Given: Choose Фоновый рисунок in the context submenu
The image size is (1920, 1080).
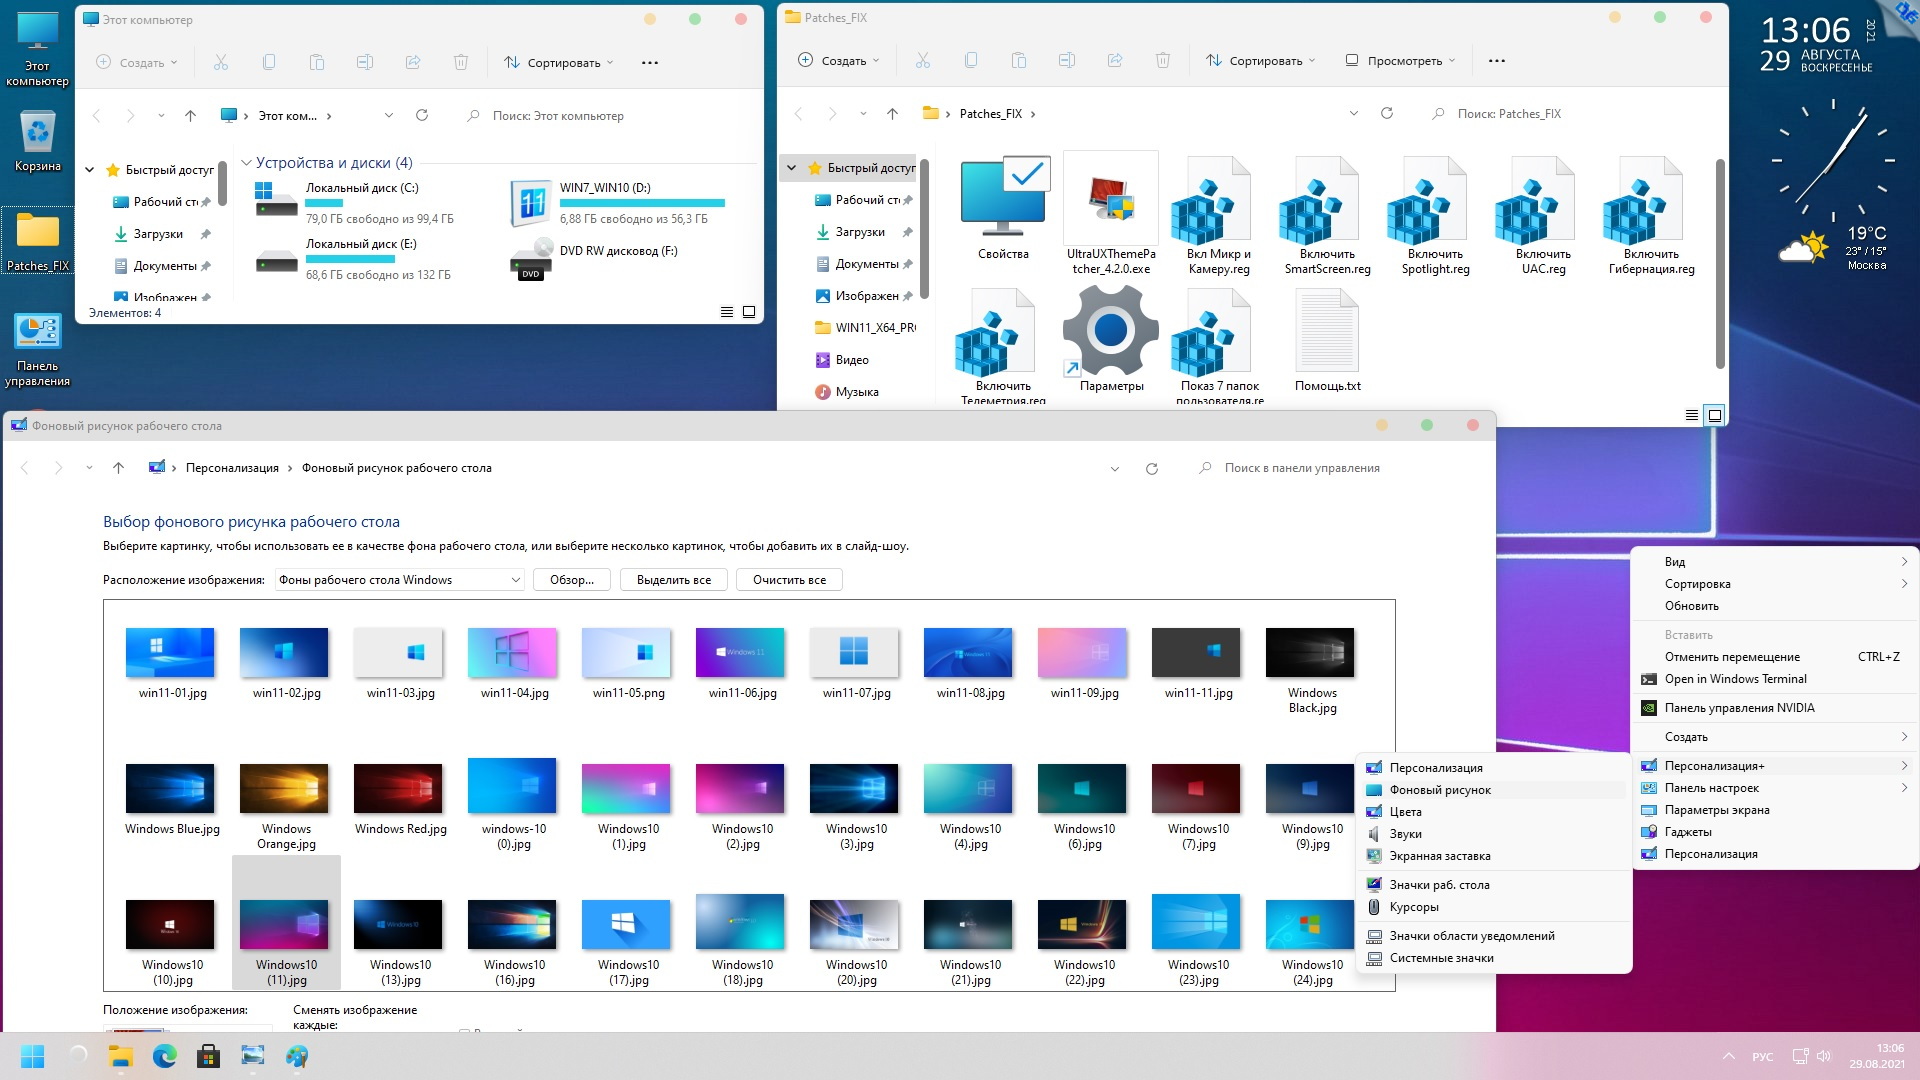Looking at the screenshot, I should pos(1439,790).
